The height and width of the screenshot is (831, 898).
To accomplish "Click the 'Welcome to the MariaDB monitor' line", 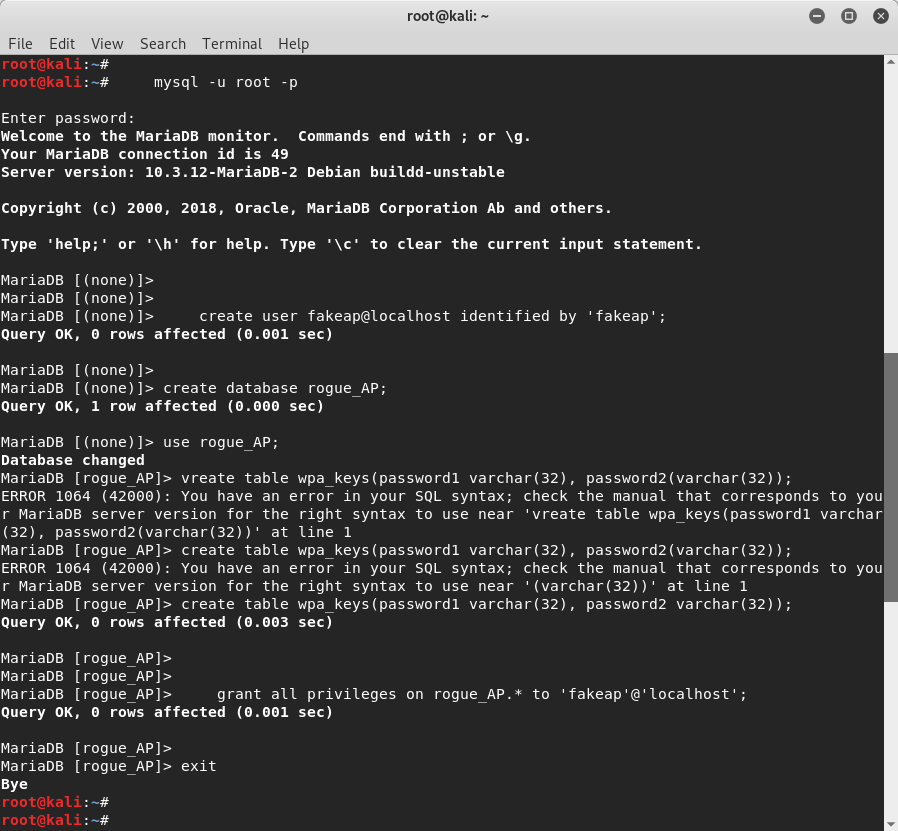I will [x=266, y=136].
